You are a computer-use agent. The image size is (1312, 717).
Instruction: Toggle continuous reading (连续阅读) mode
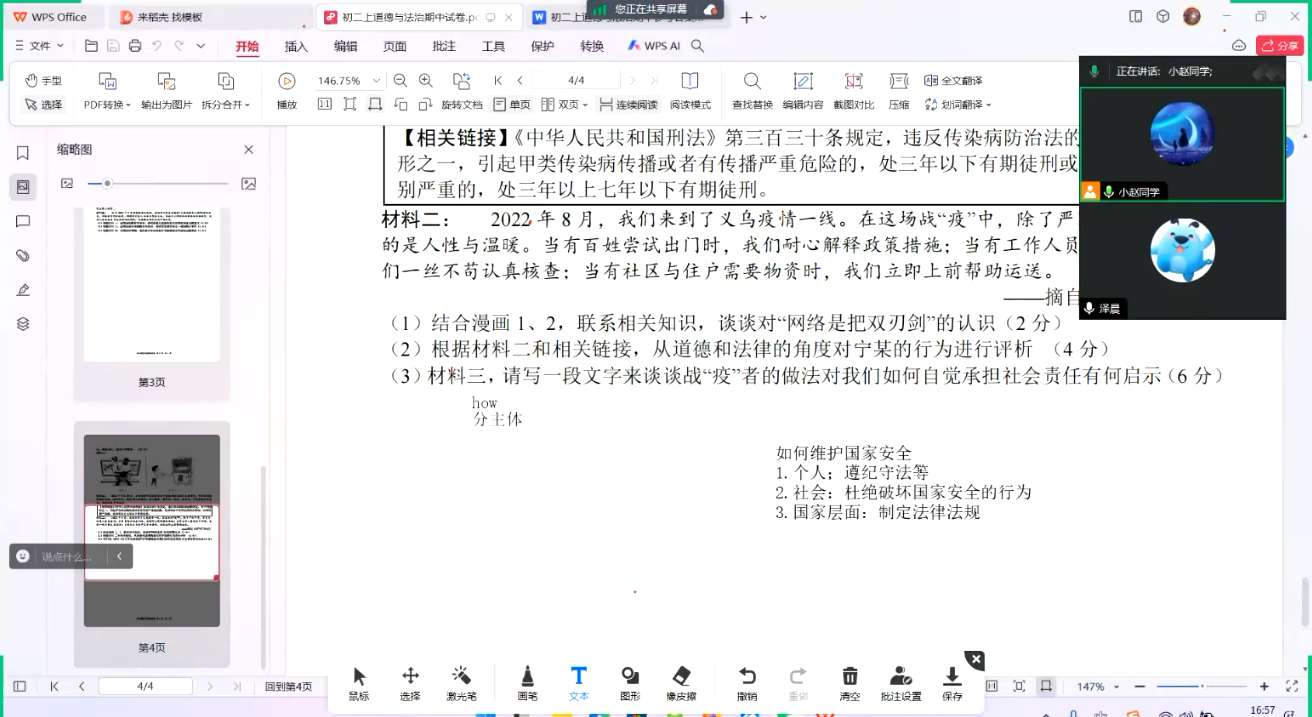point(629,105)
